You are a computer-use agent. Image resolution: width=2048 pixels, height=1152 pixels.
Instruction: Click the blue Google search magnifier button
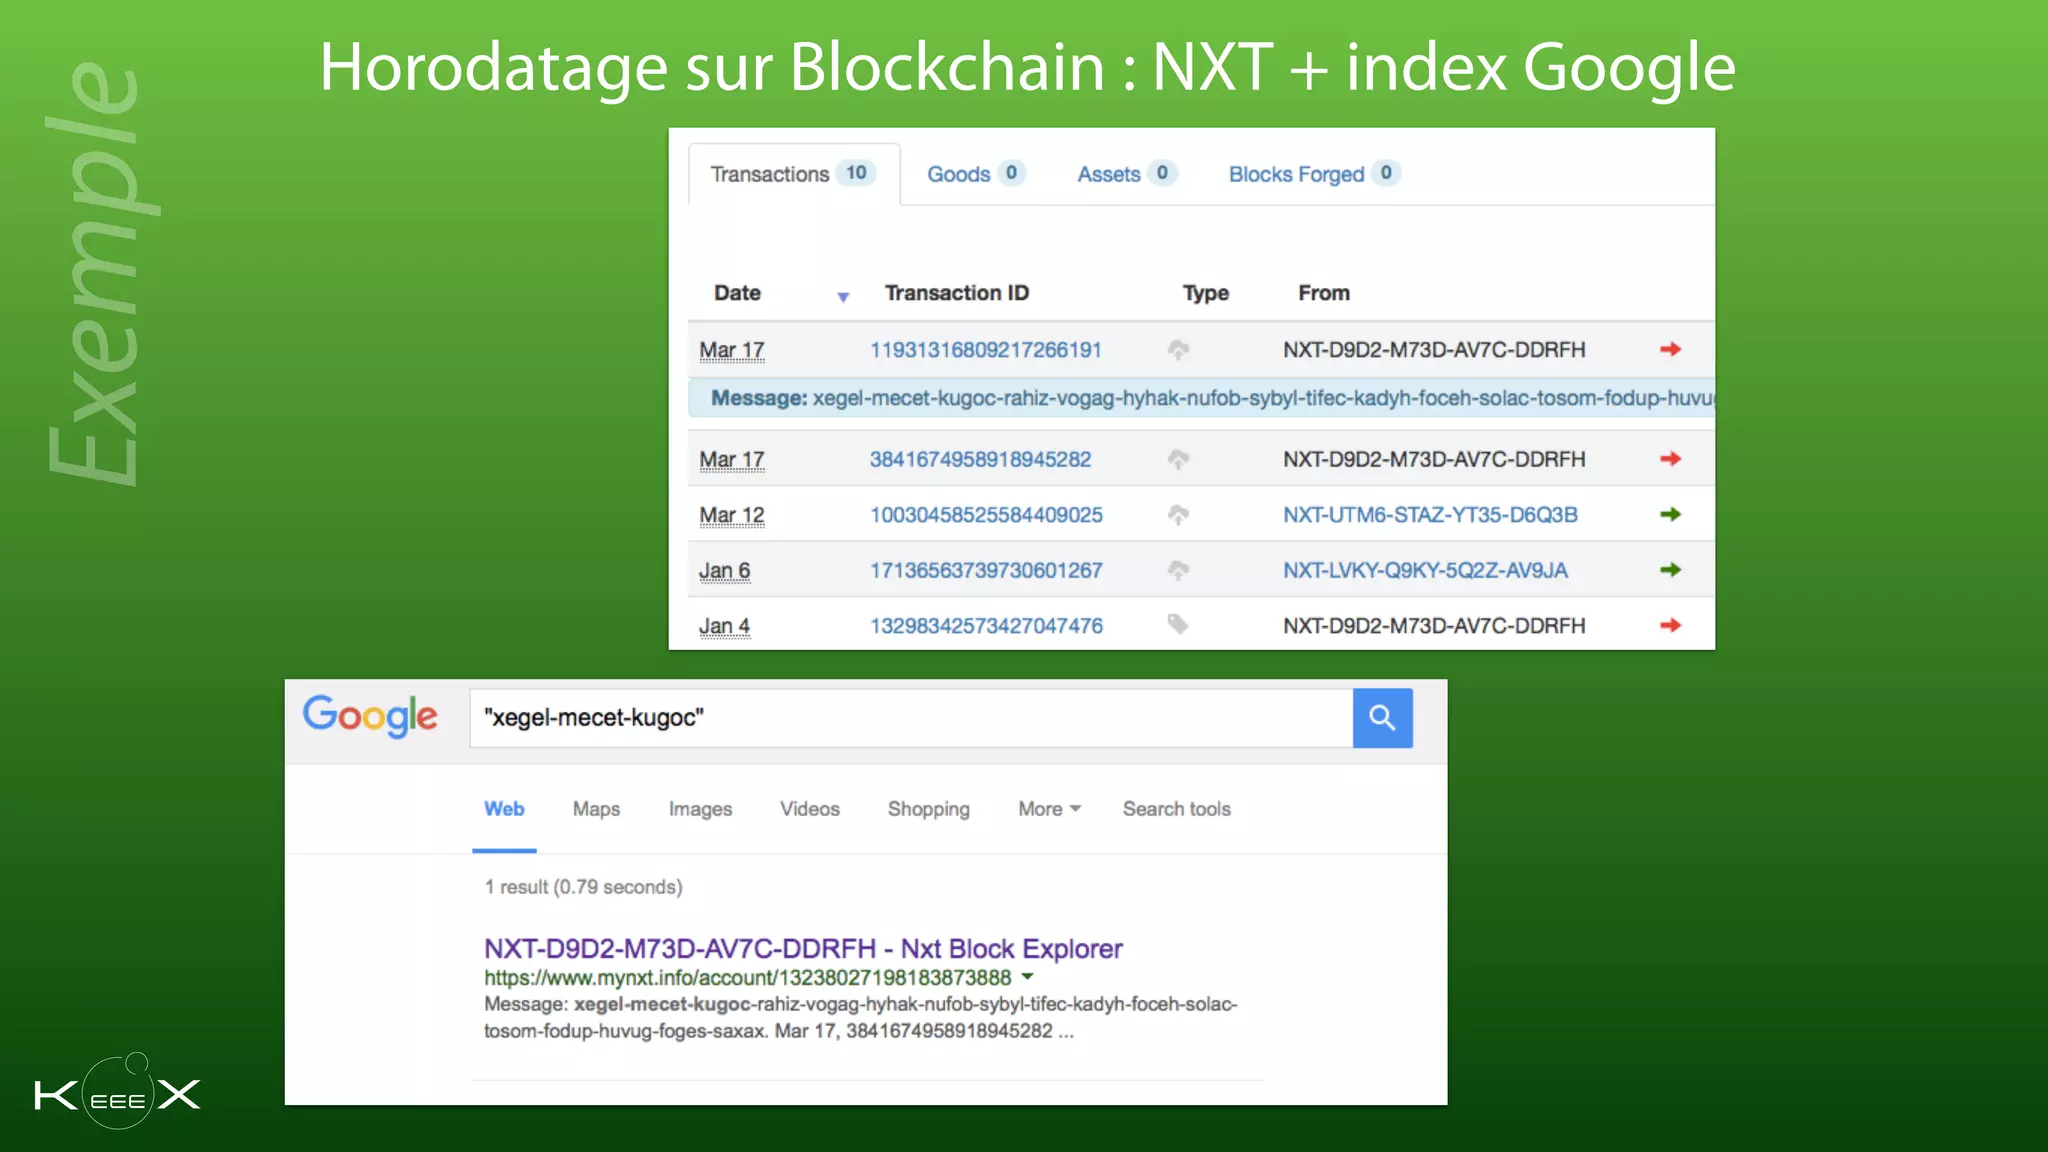[1382, 718]
